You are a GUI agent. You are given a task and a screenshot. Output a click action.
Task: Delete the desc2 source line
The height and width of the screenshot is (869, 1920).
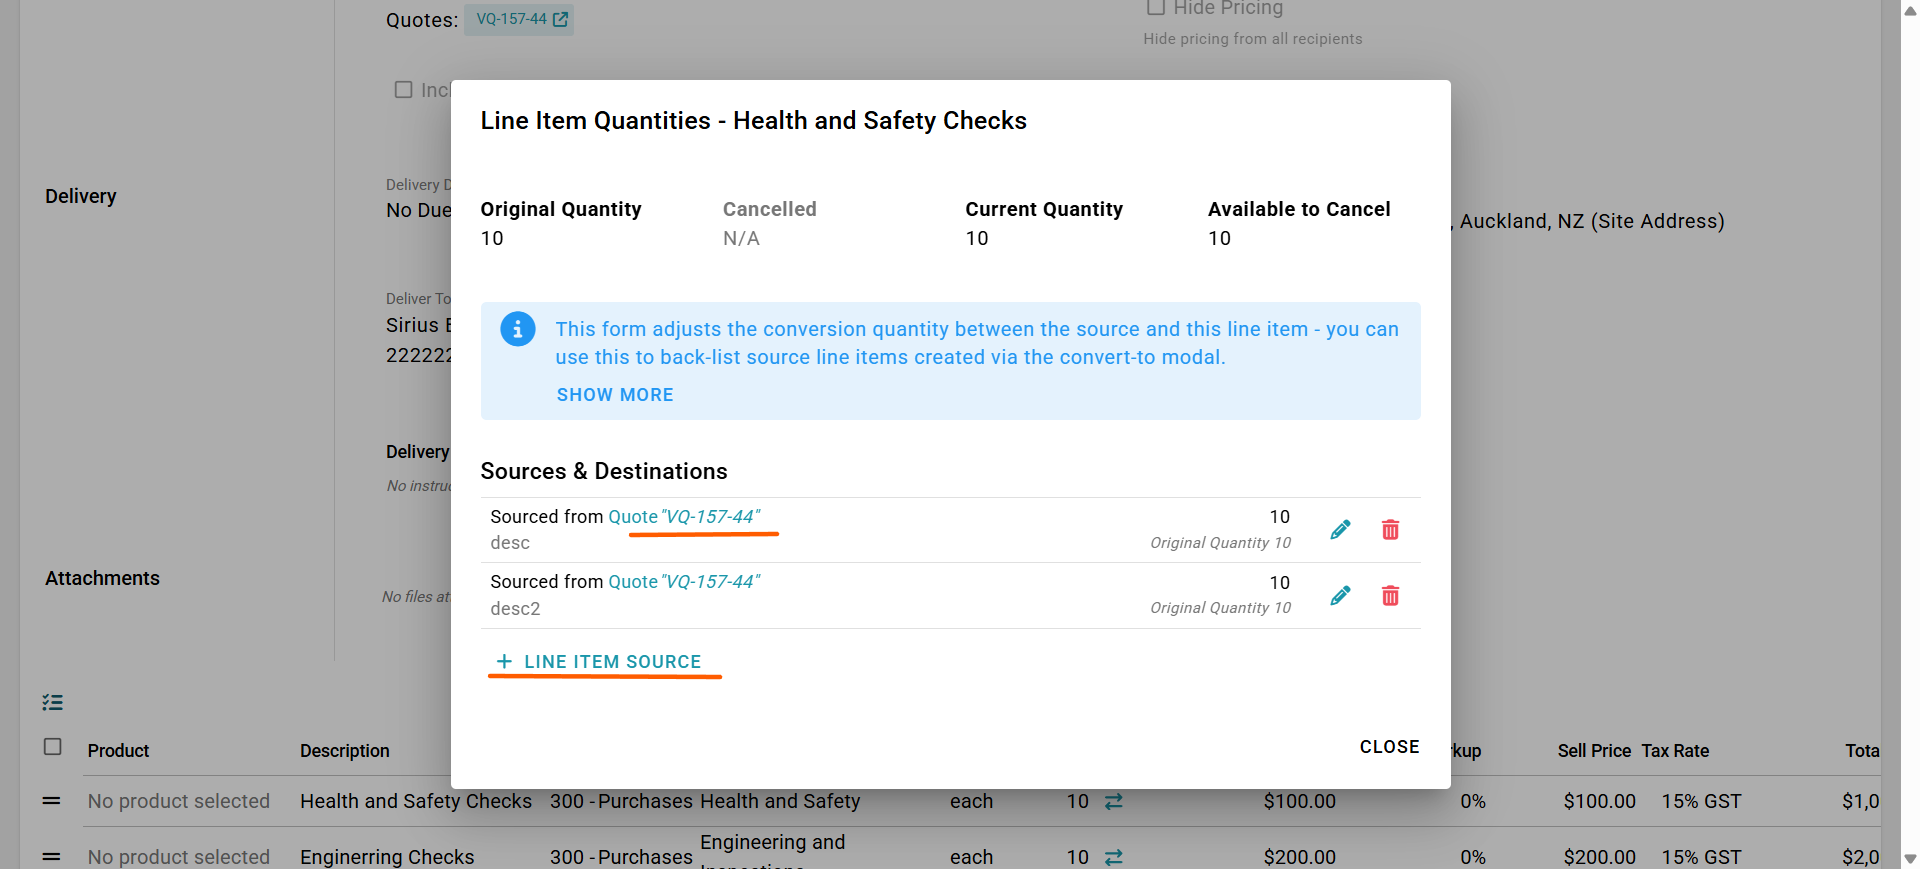point(1390,596)
